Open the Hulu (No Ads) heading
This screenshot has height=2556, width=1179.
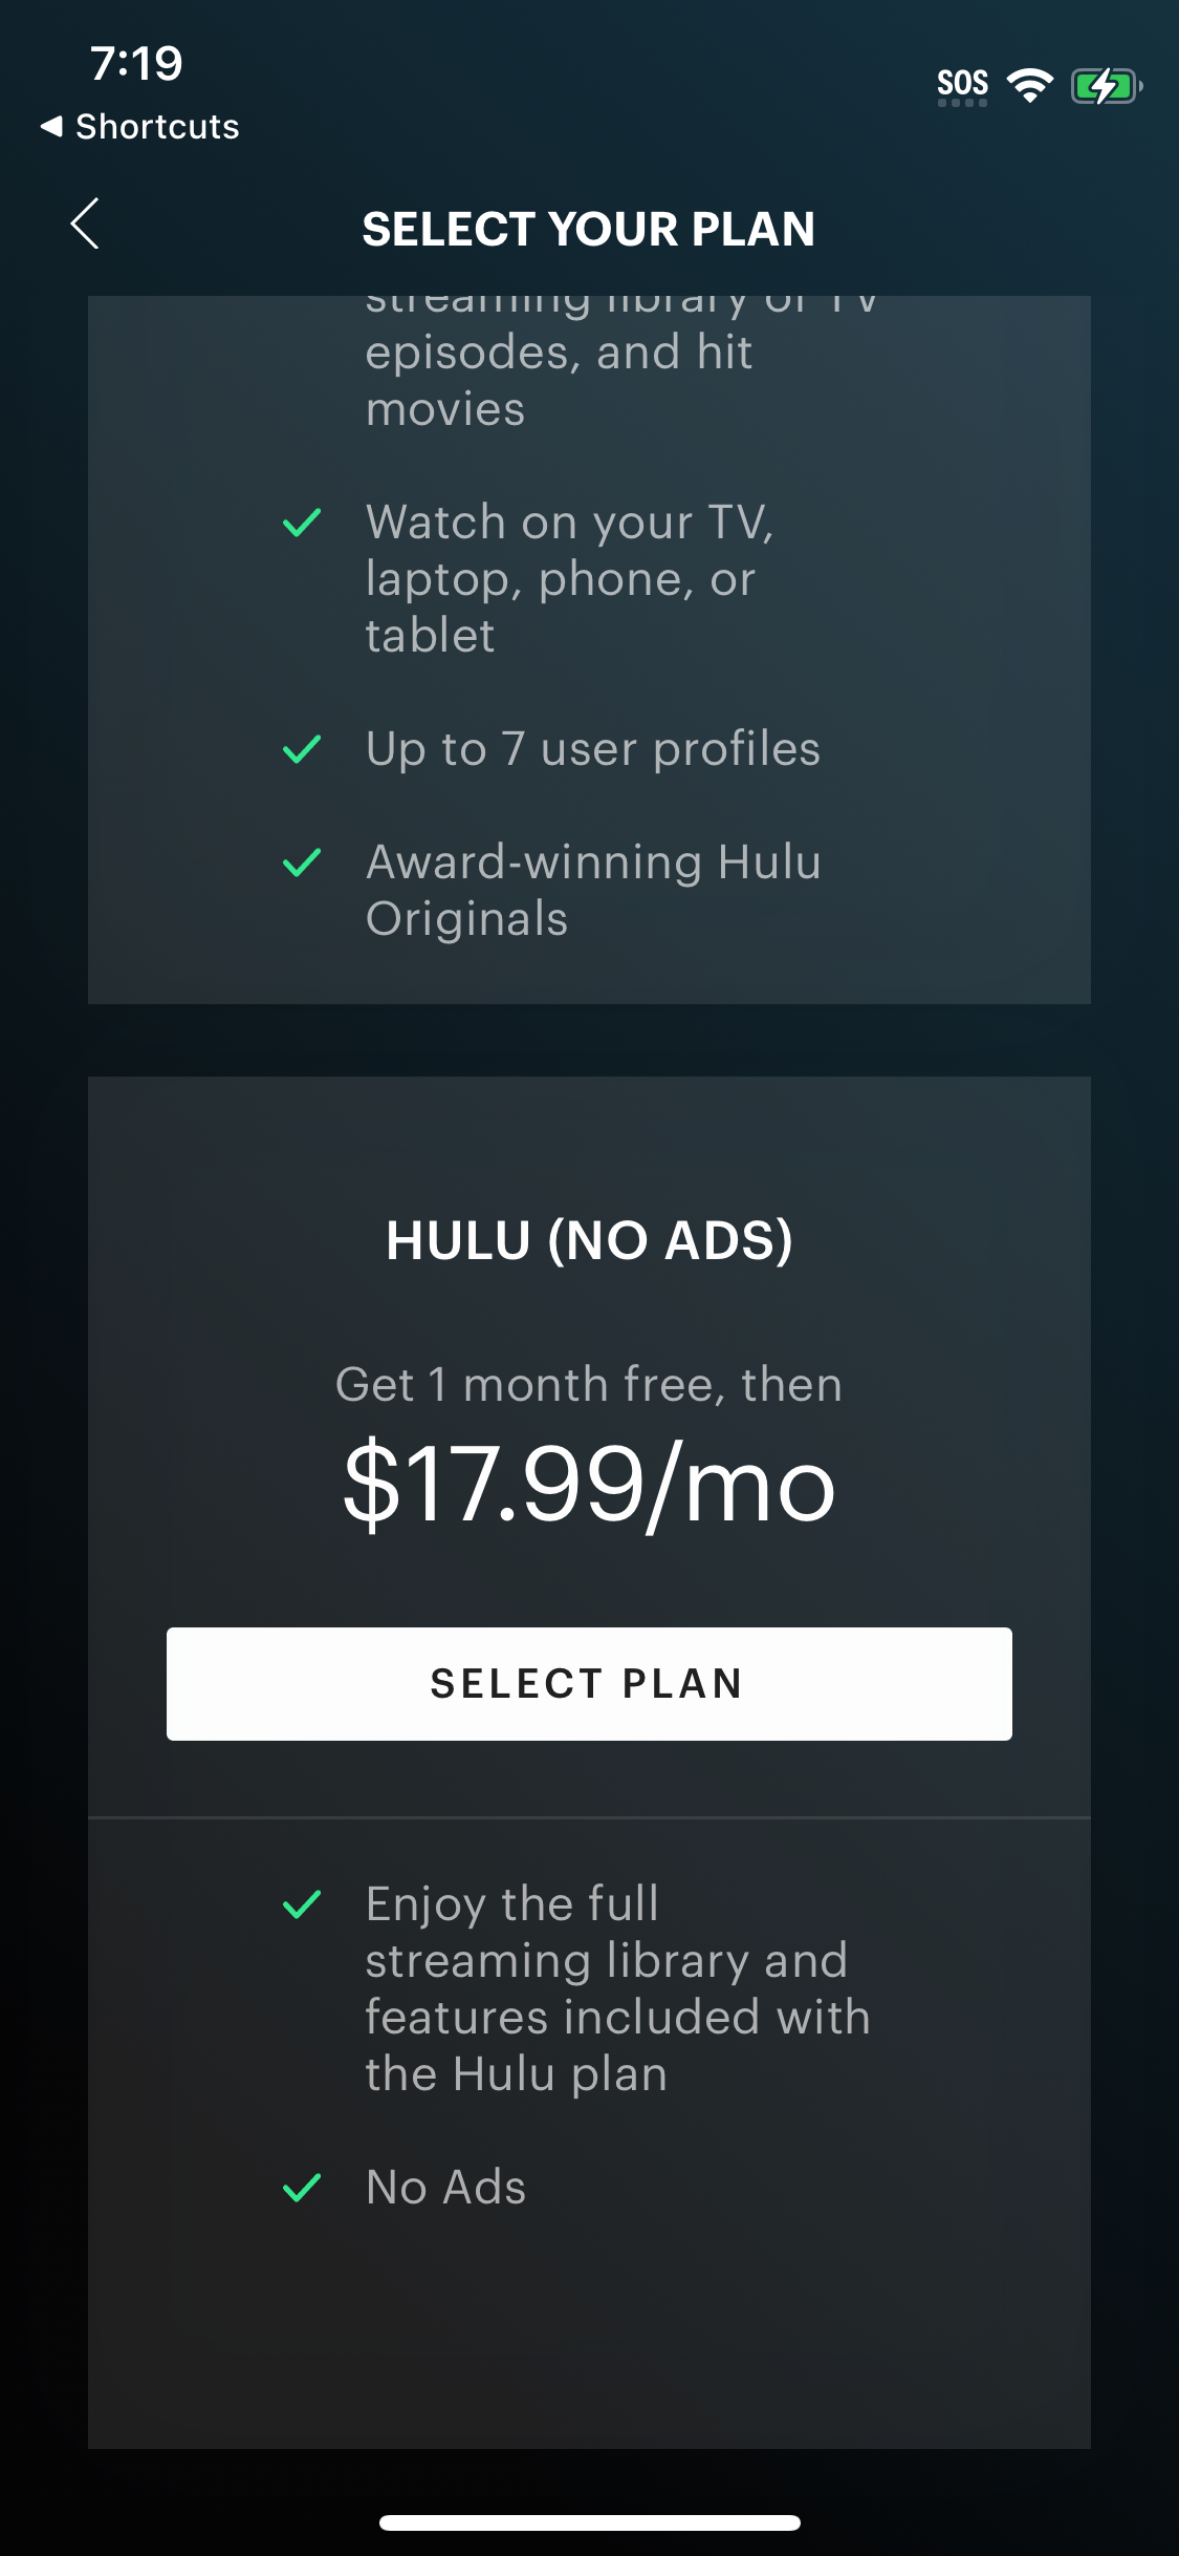(589, 1239)
